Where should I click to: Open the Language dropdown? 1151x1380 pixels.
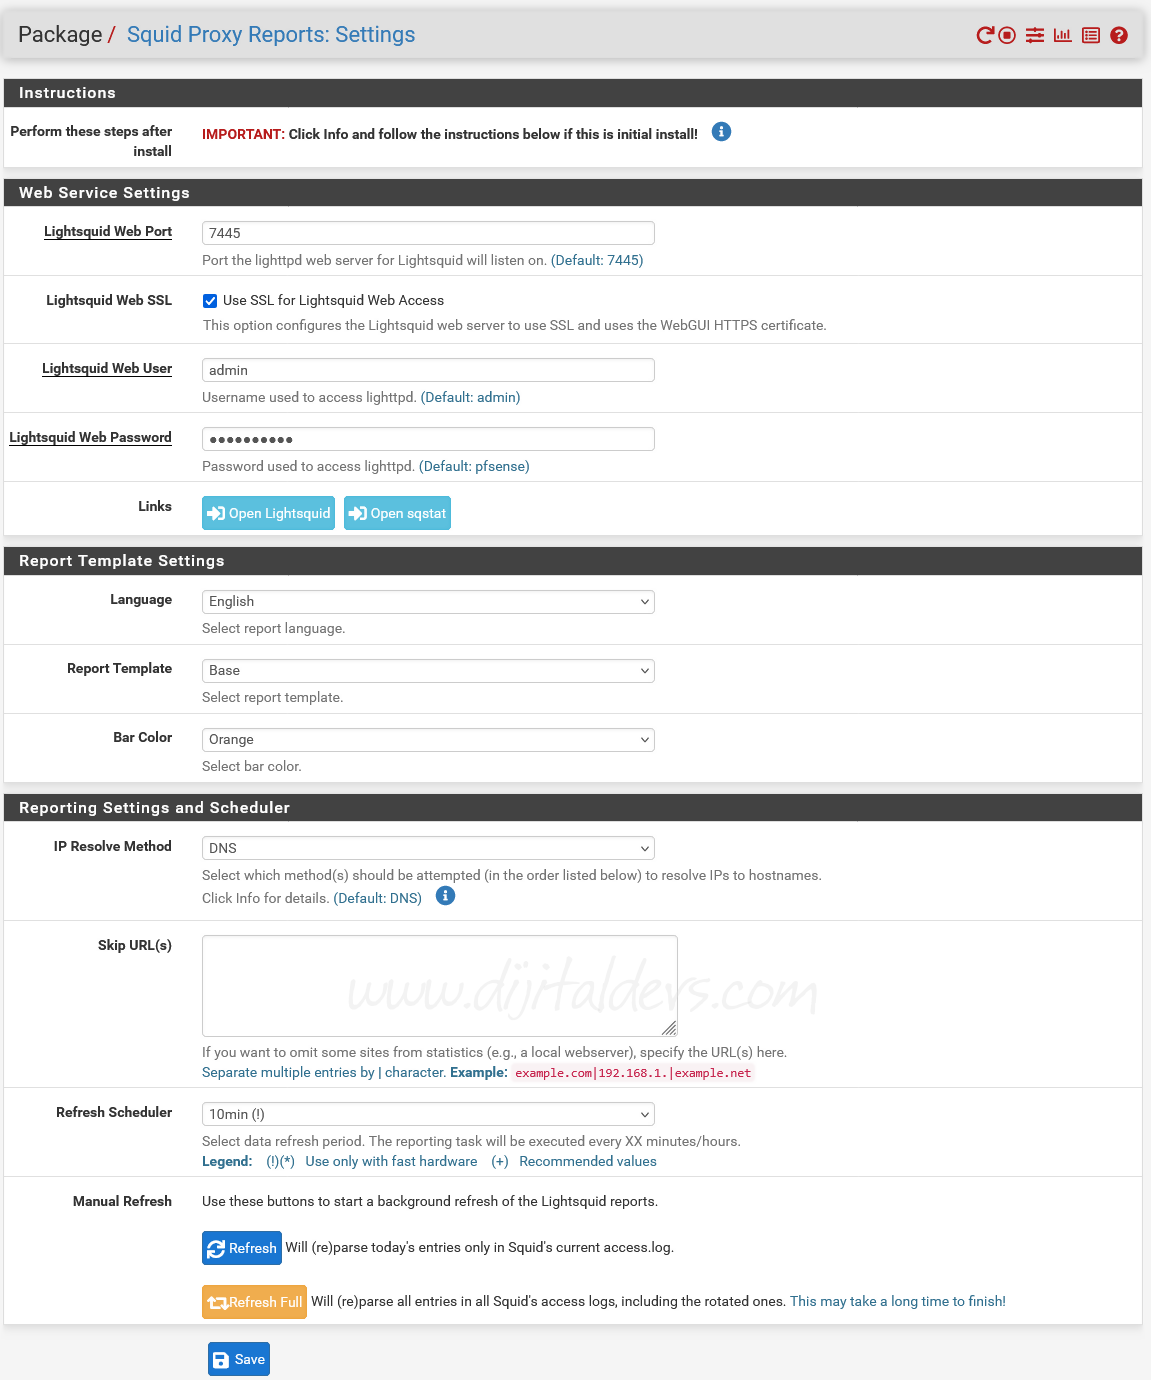pos(428,601)
